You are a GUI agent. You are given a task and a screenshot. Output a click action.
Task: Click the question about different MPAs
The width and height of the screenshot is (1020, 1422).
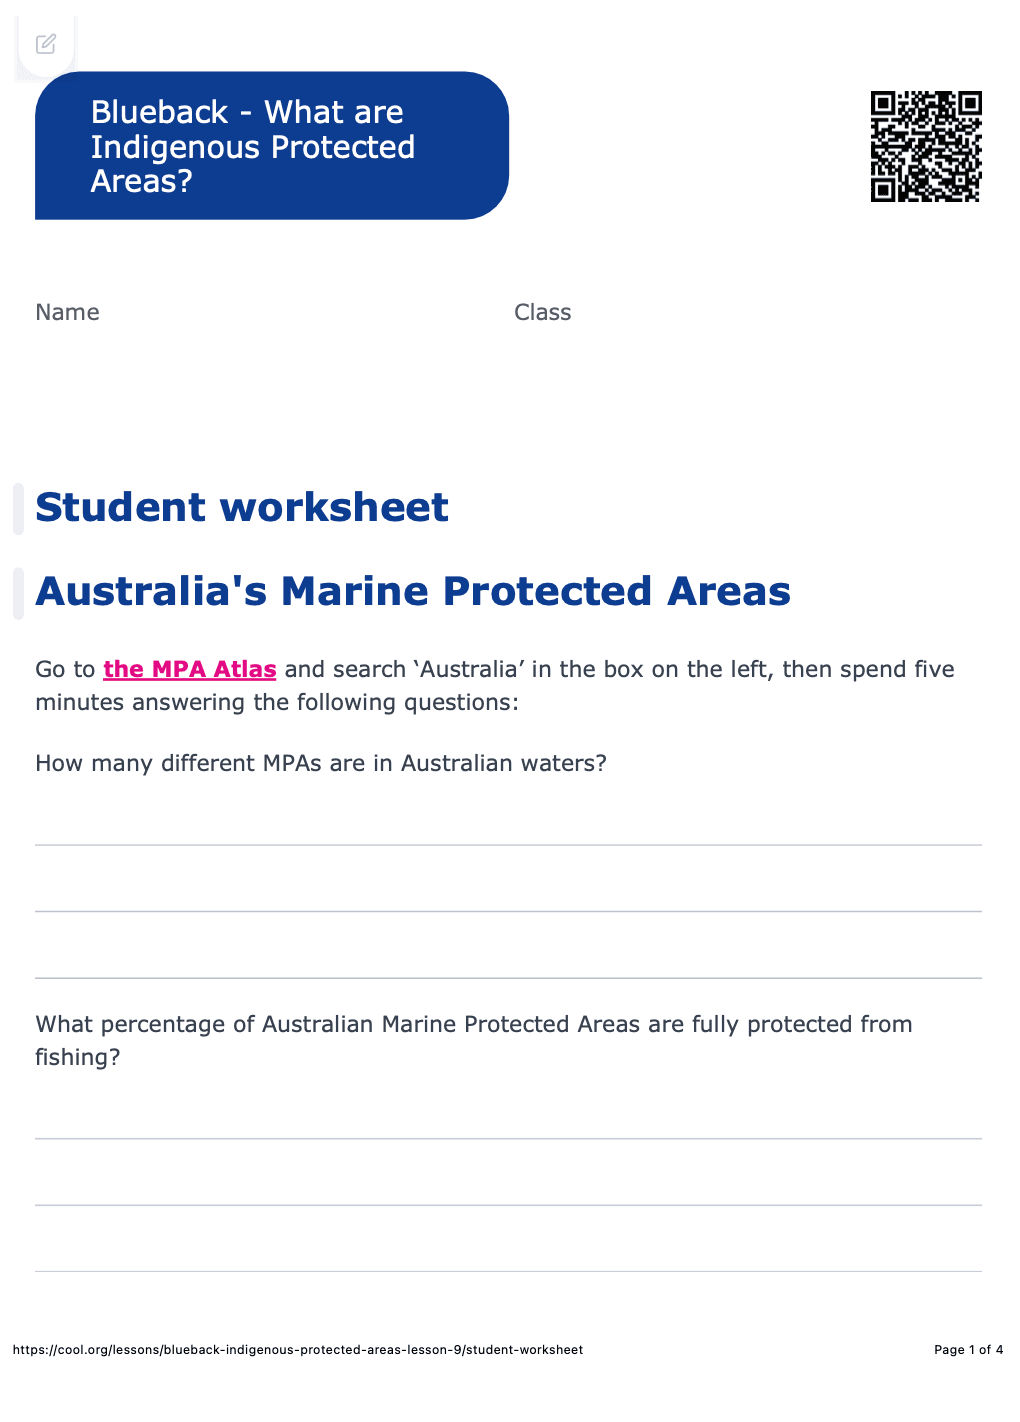pyautogui.click(x=321, y=763)
